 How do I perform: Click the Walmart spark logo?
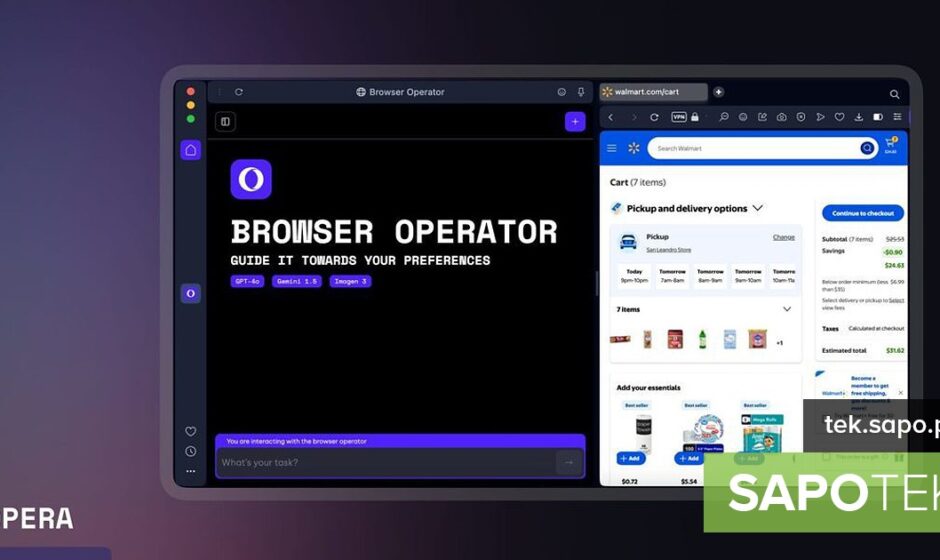tap(634, 148)
